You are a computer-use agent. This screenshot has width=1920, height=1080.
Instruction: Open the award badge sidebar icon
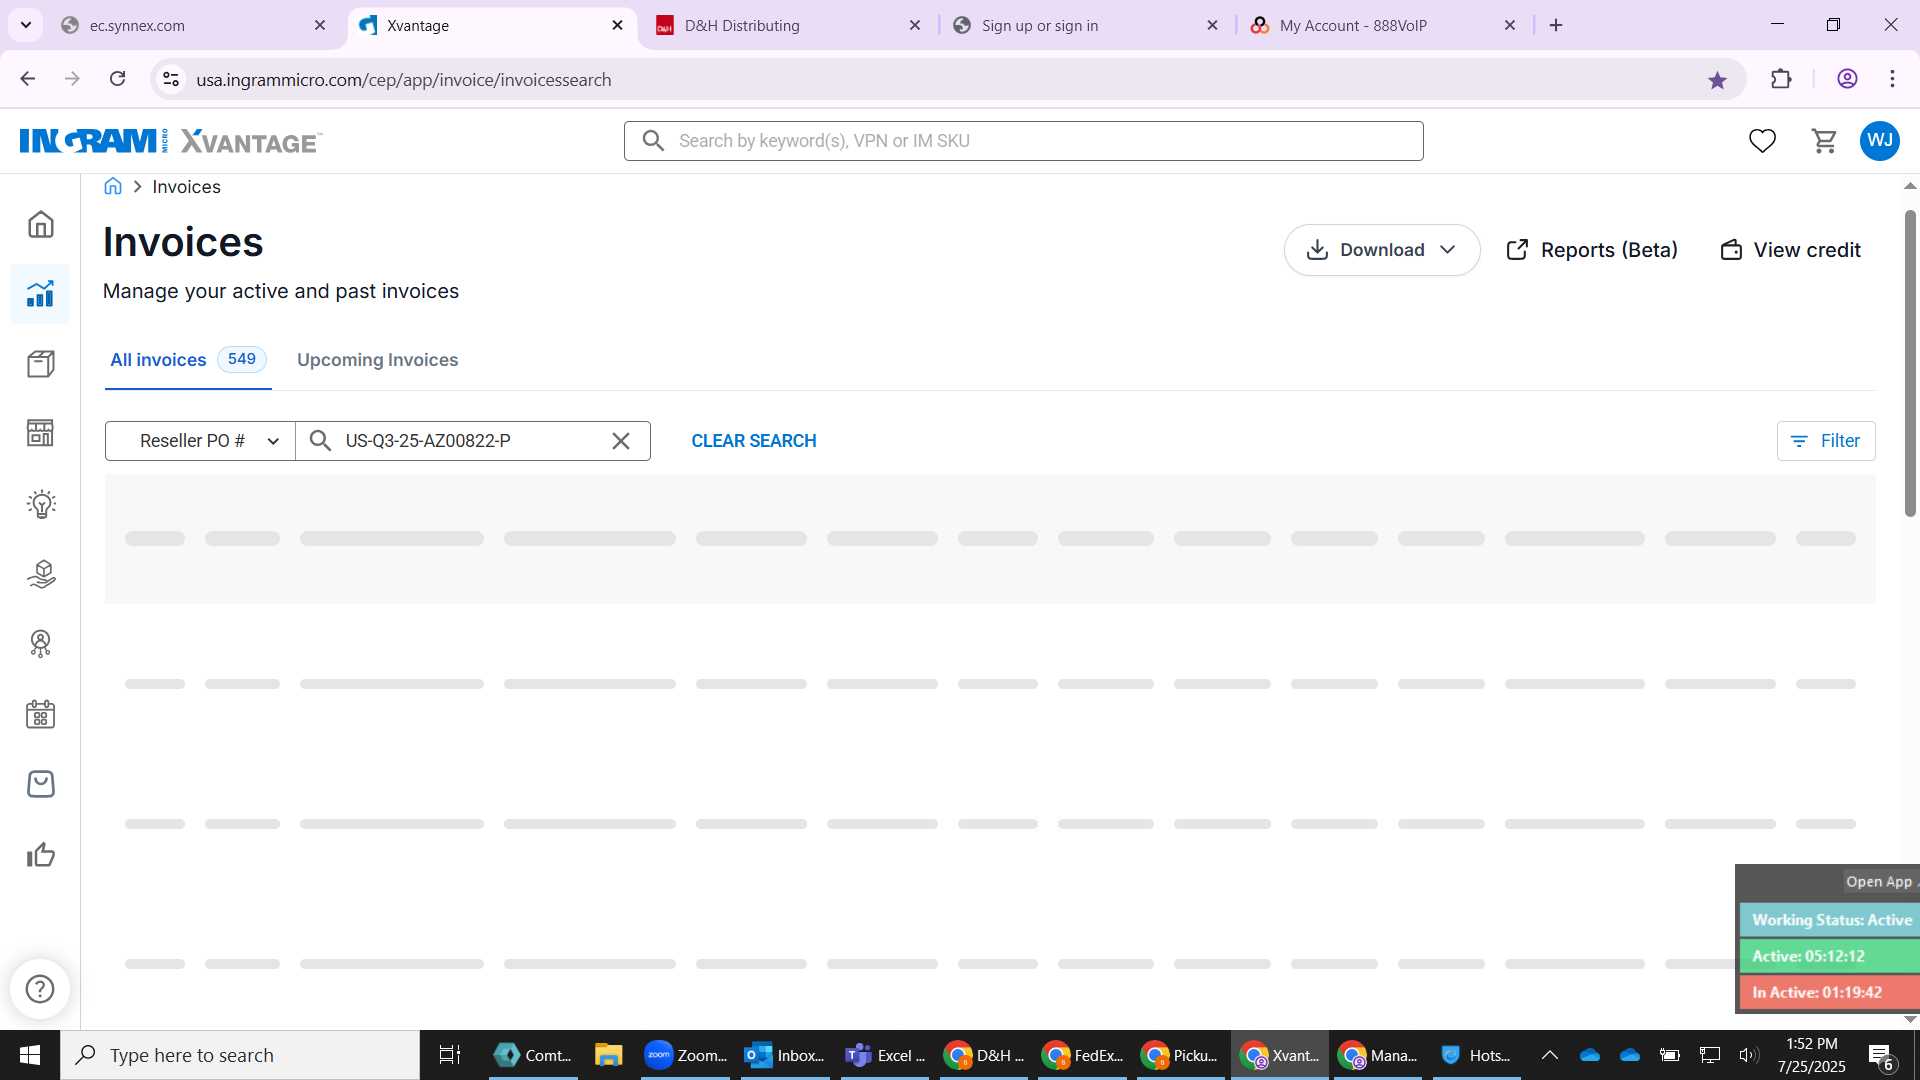40,644
